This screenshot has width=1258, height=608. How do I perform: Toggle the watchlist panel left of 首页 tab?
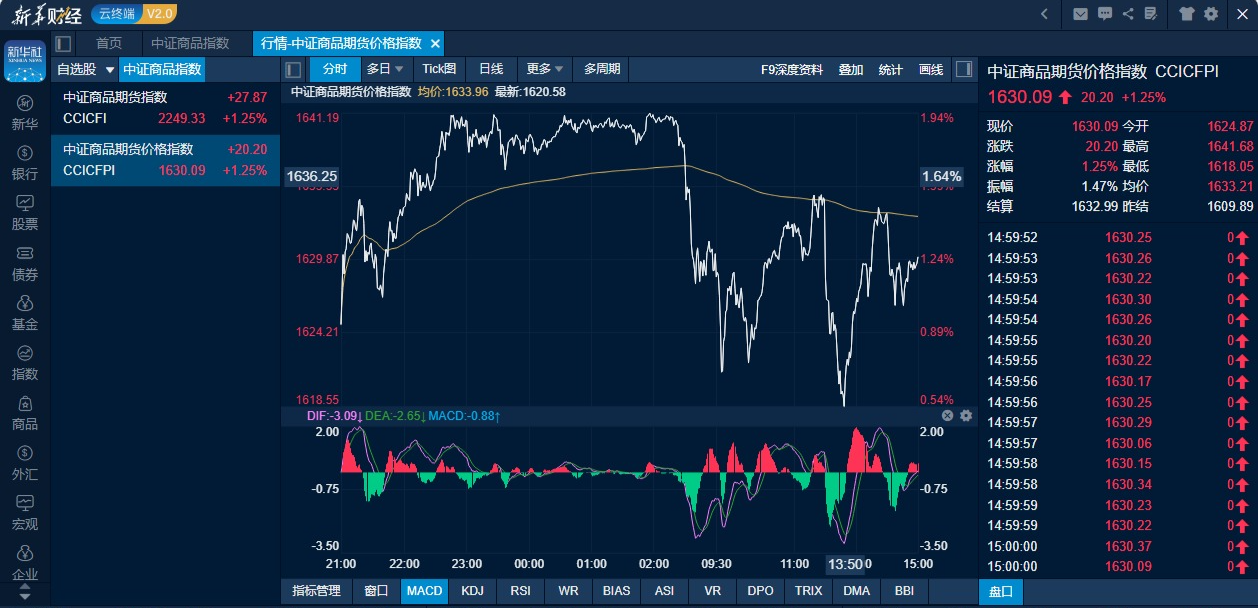pos(64,44)
